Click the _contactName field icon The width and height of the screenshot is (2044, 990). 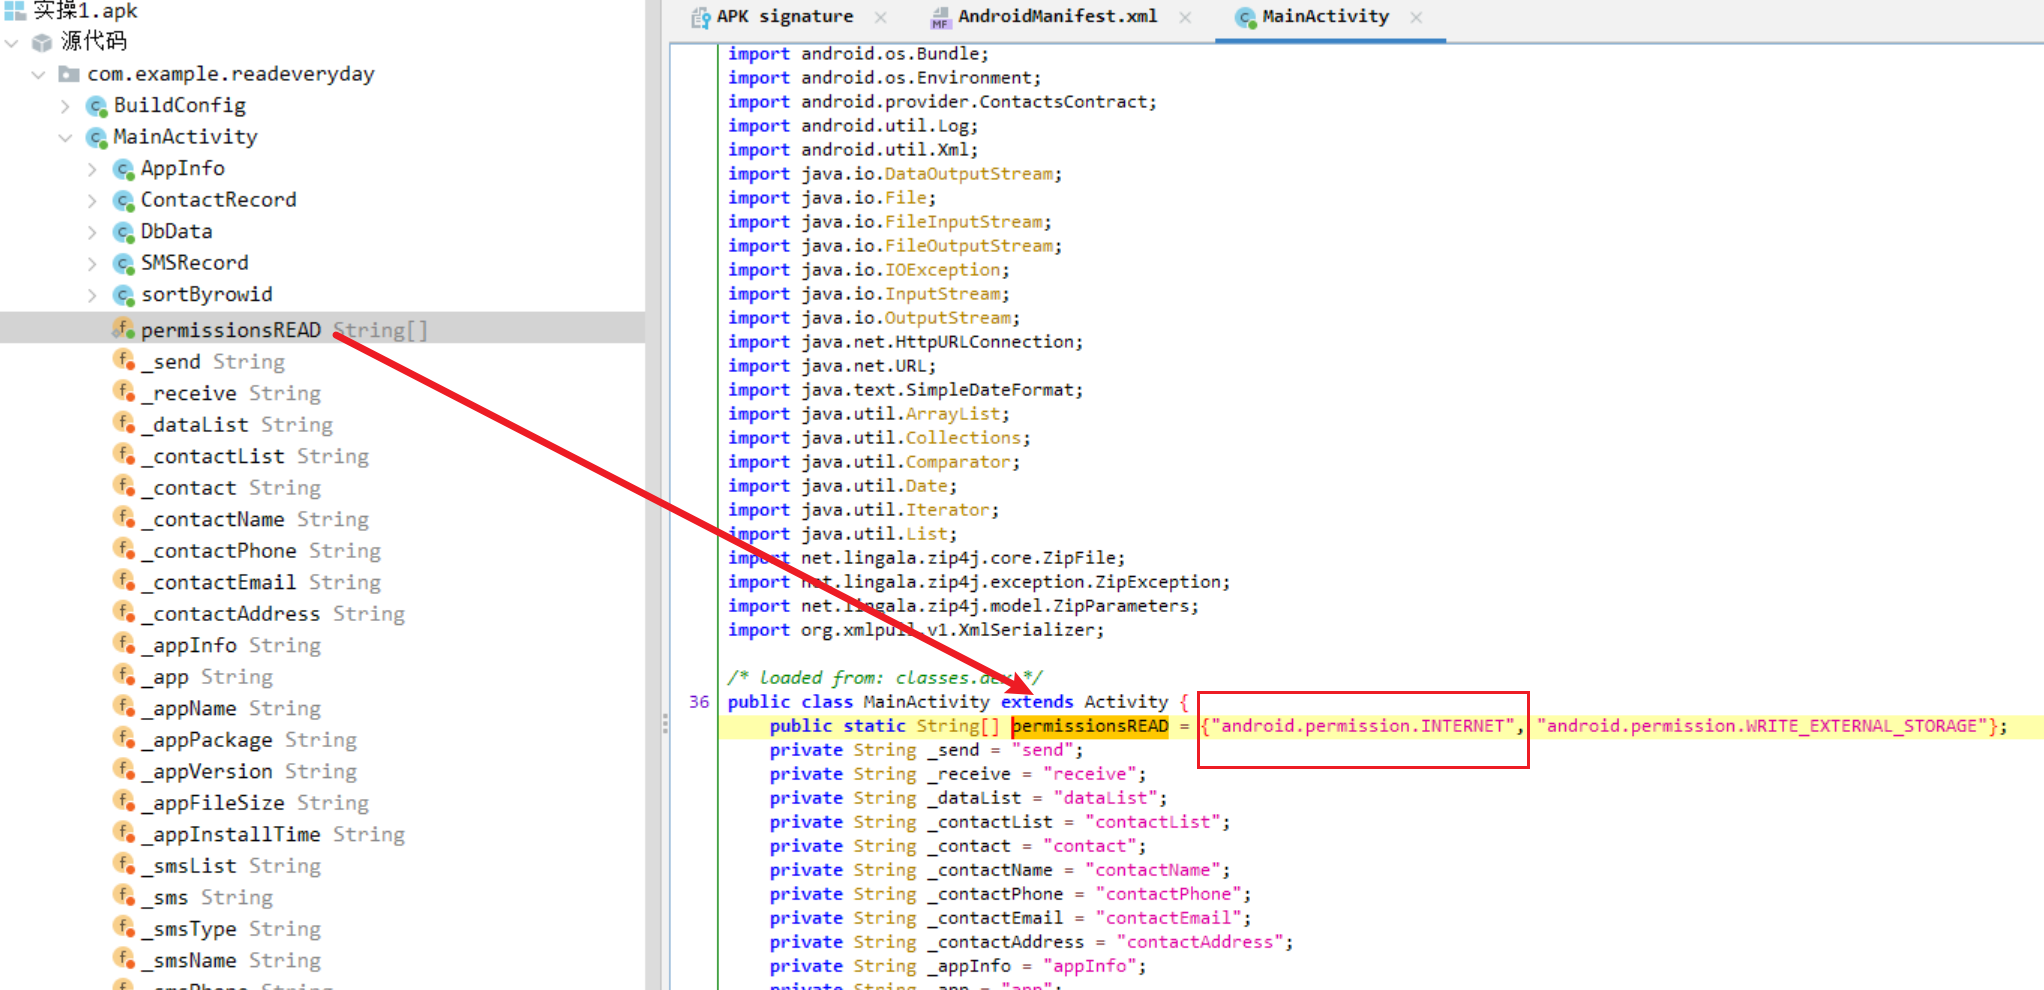[x=124, y=518]
